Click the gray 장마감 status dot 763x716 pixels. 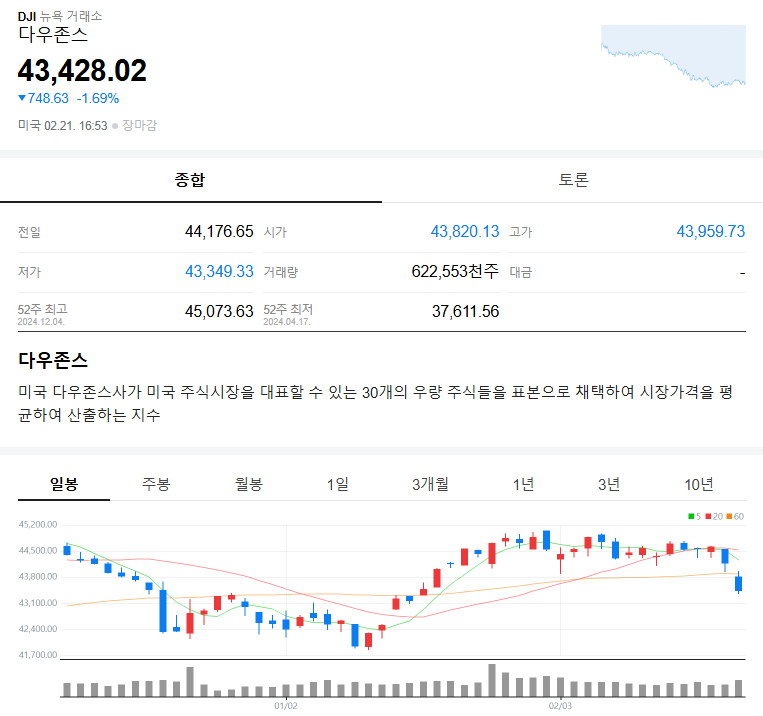click(x=115, y=126)
